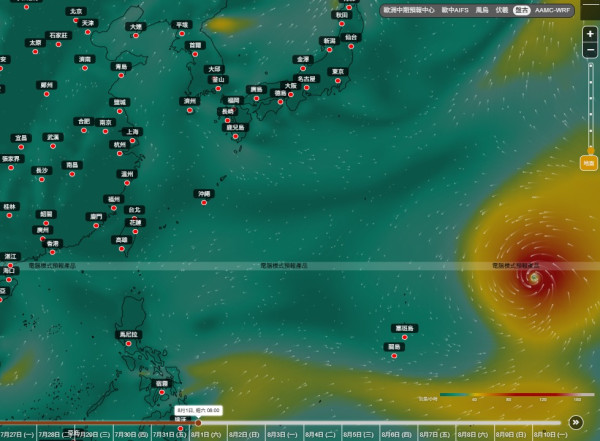
Task: Switch to the 風烏 model tab
Action: [482, 10]
